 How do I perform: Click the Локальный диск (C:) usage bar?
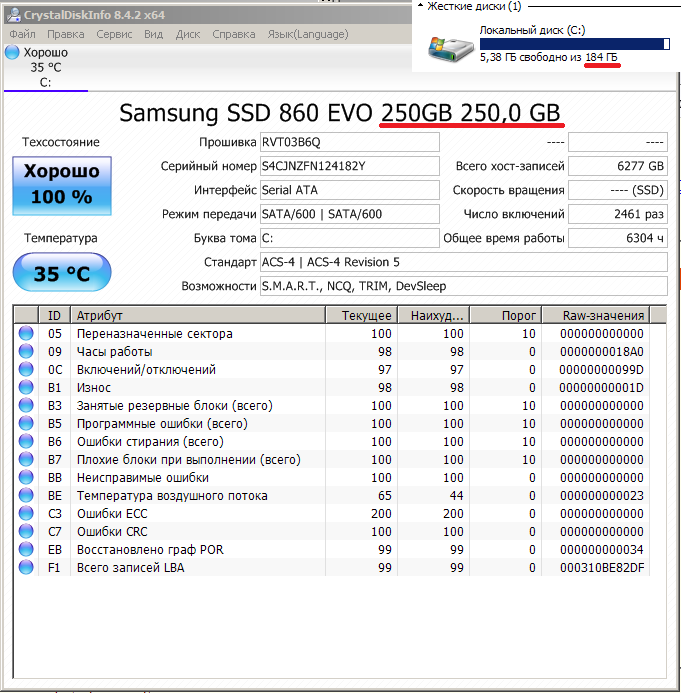coord(575,44)
